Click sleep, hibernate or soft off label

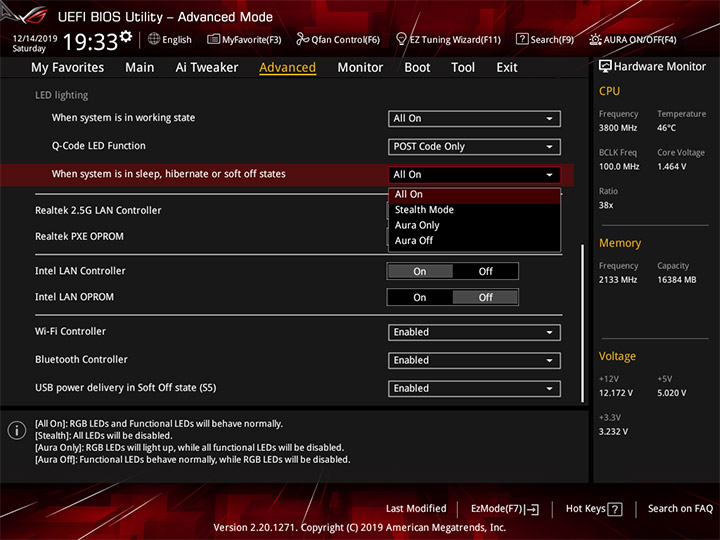point(169,174)
